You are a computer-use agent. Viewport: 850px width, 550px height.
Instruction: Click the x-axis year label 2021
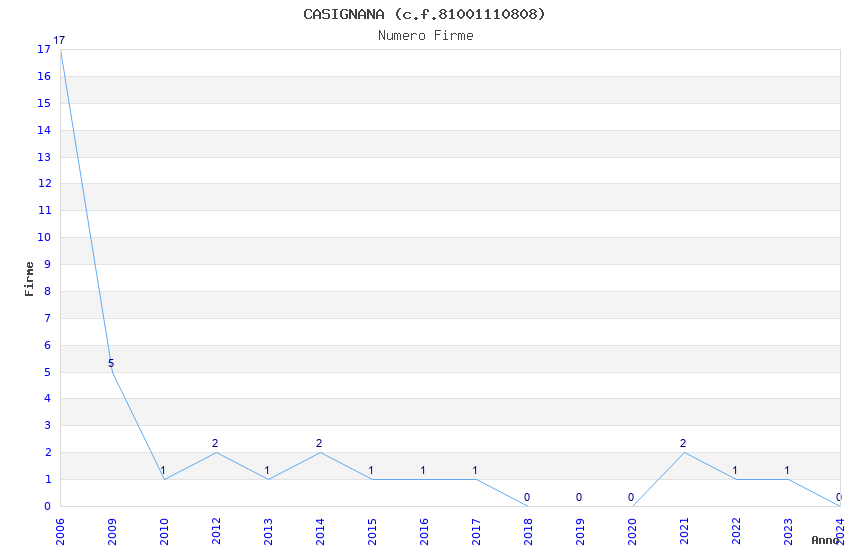[x=684, y=532]
